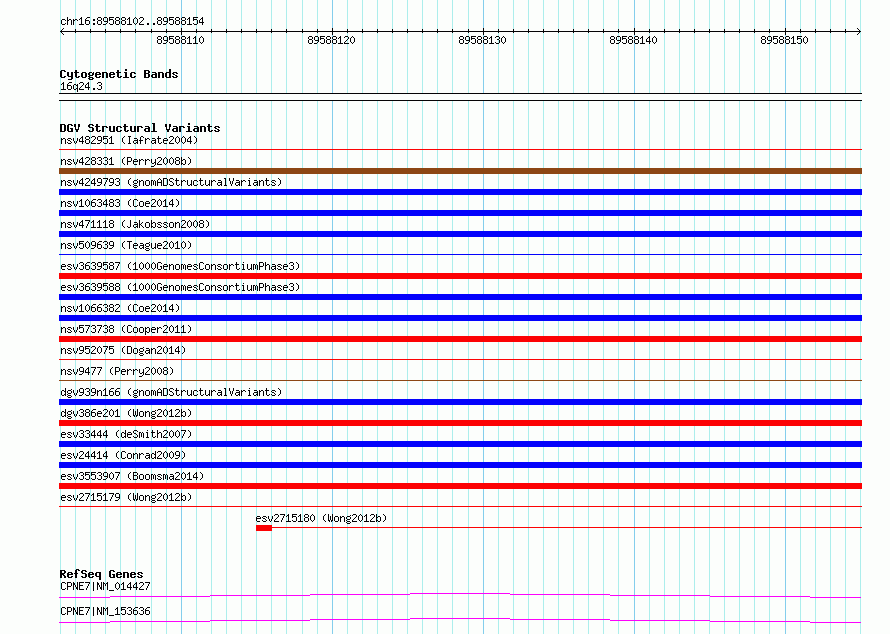890x634 pixels.
Task: Click ruler position label 89588110
Action: coord(180,40)
